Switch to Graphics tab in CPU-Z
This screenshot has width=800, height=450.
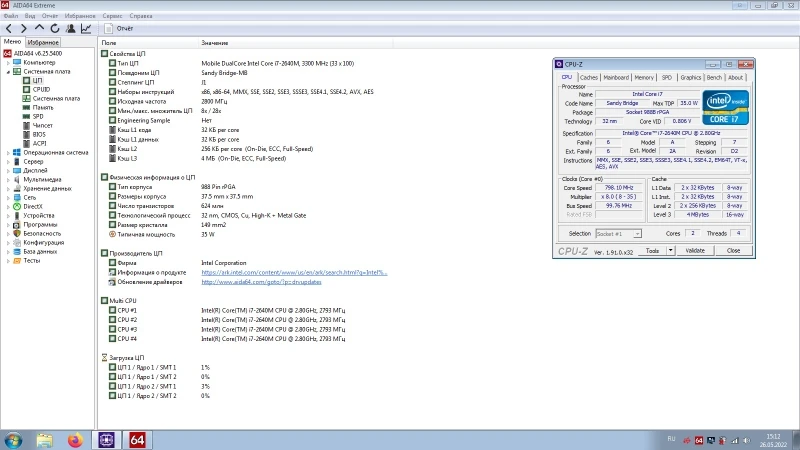coord(690,78)
